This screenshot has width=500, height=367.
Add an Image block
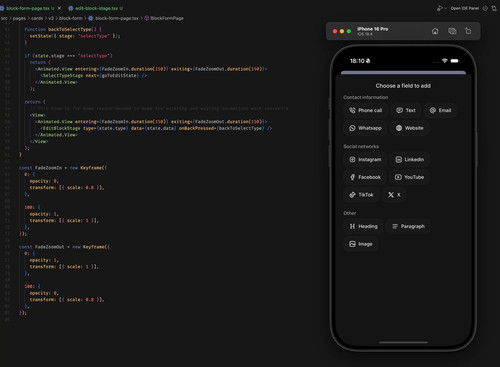(361, 244)
